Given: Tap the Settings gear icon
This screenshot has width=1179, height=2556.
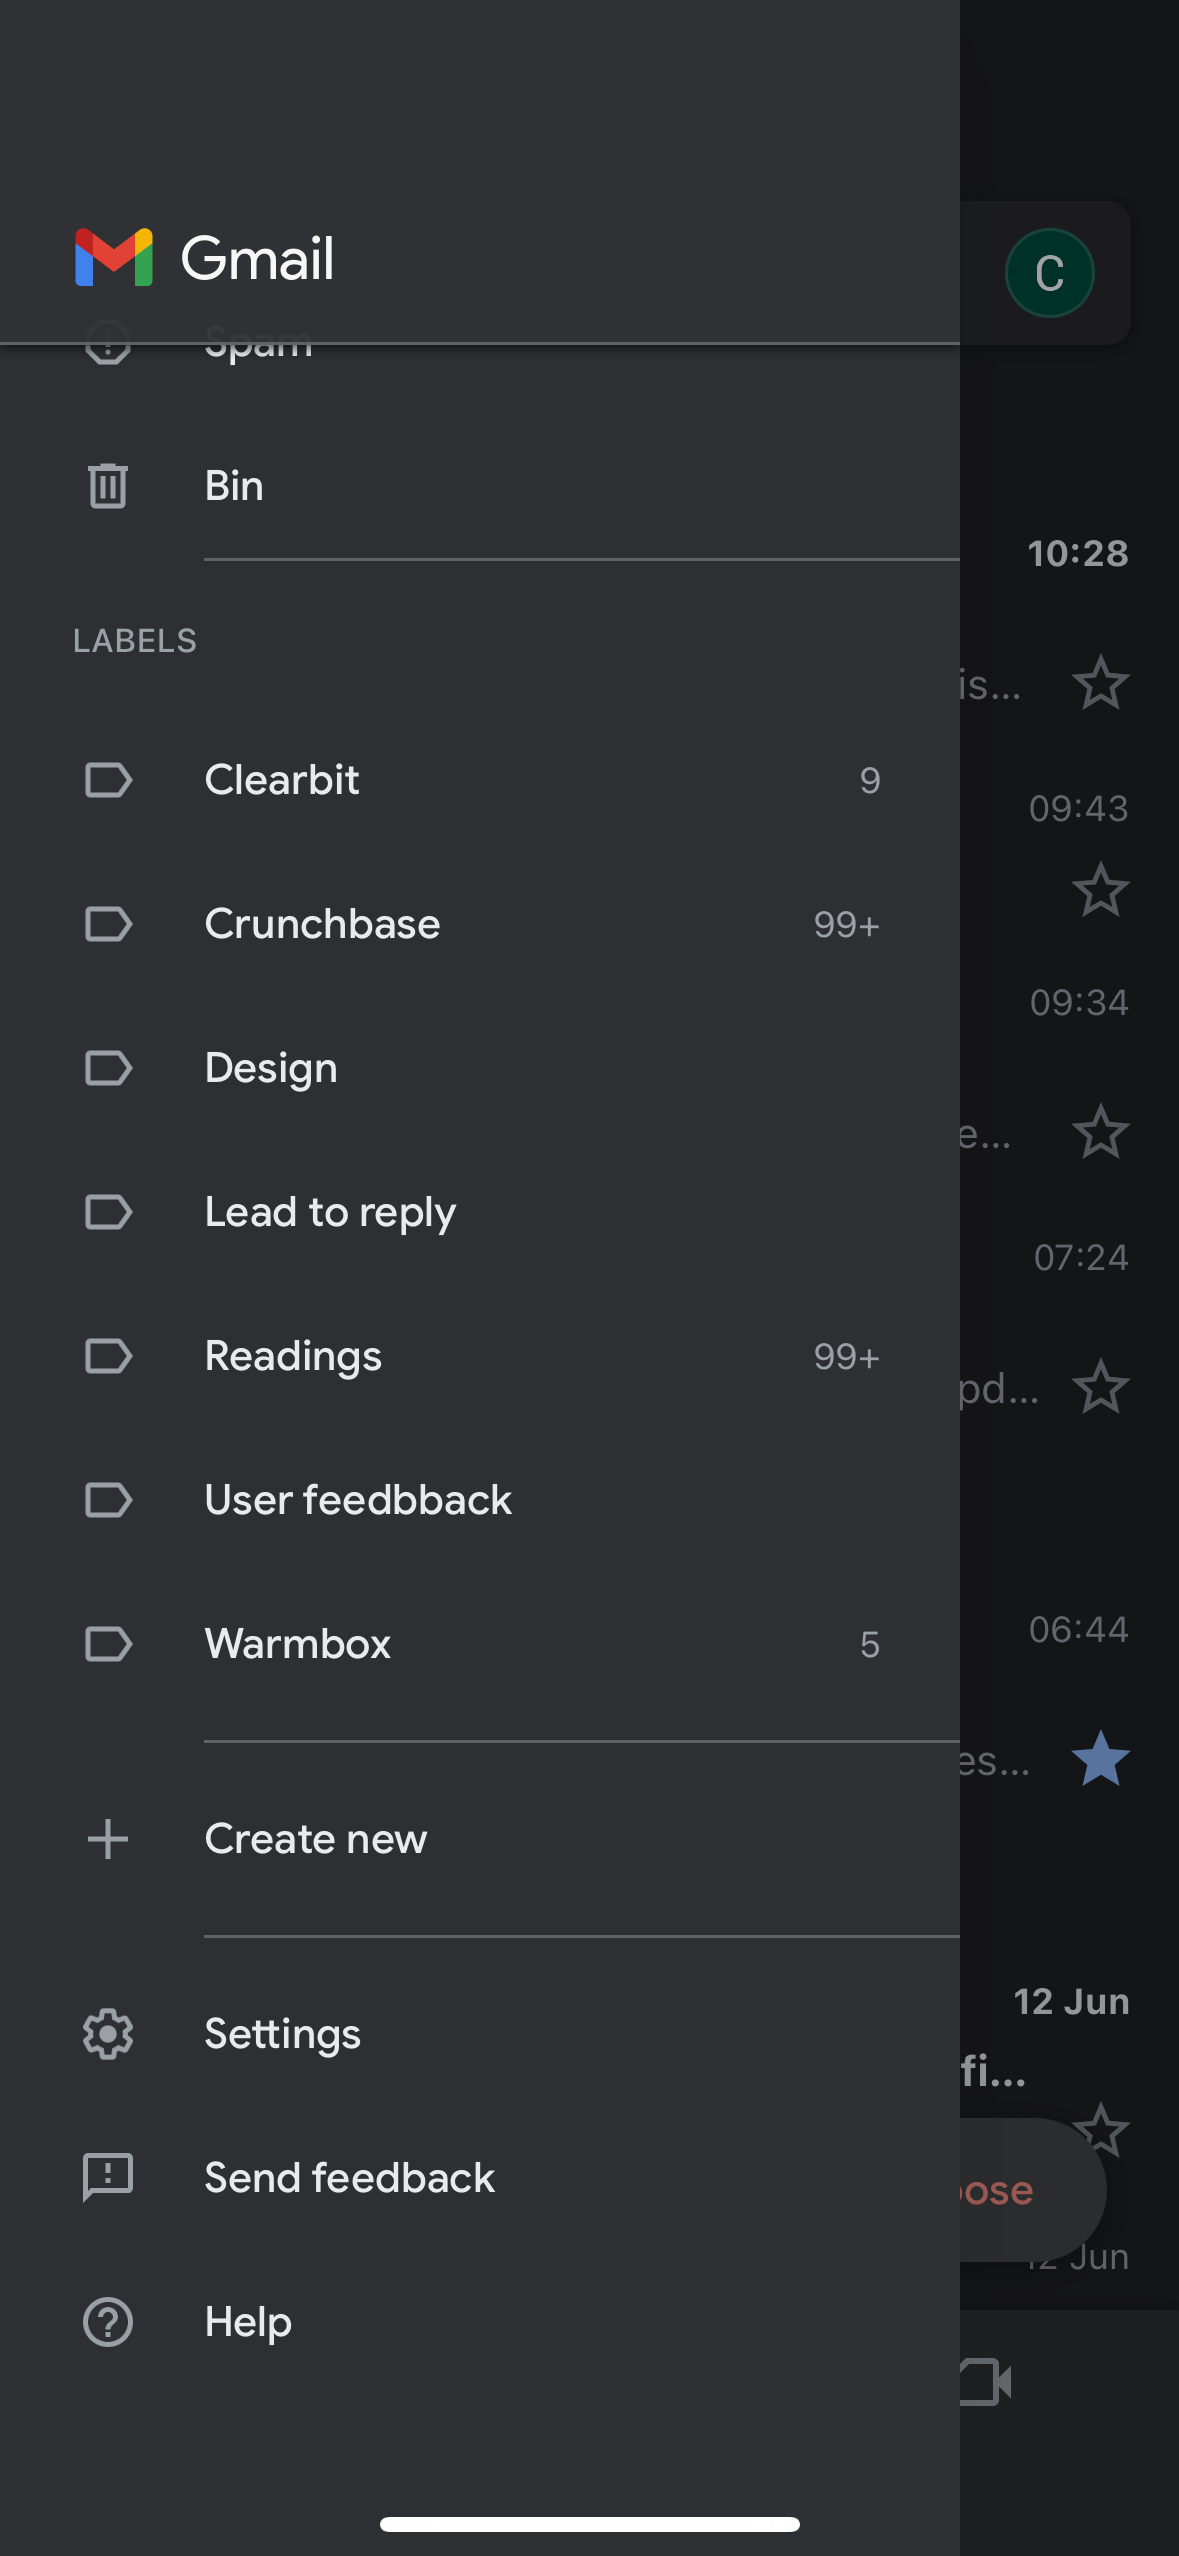Looking at the screenshot, I should pos(108,2034).
